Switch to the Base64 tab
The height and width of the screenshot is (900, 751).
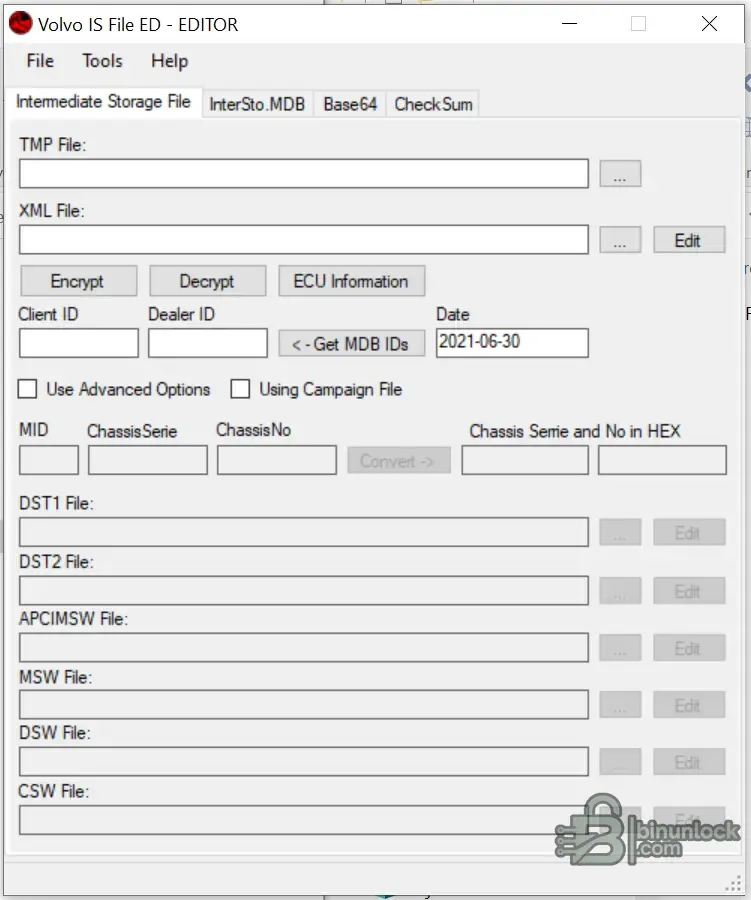click(x=350, y=104)
